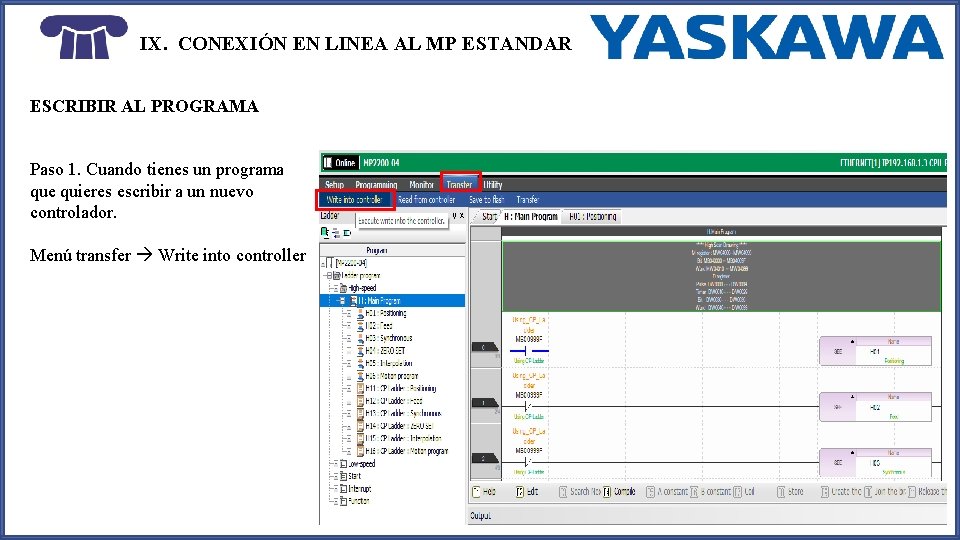Open the Transfer menu
960x540 pixels.
point(459,184)
